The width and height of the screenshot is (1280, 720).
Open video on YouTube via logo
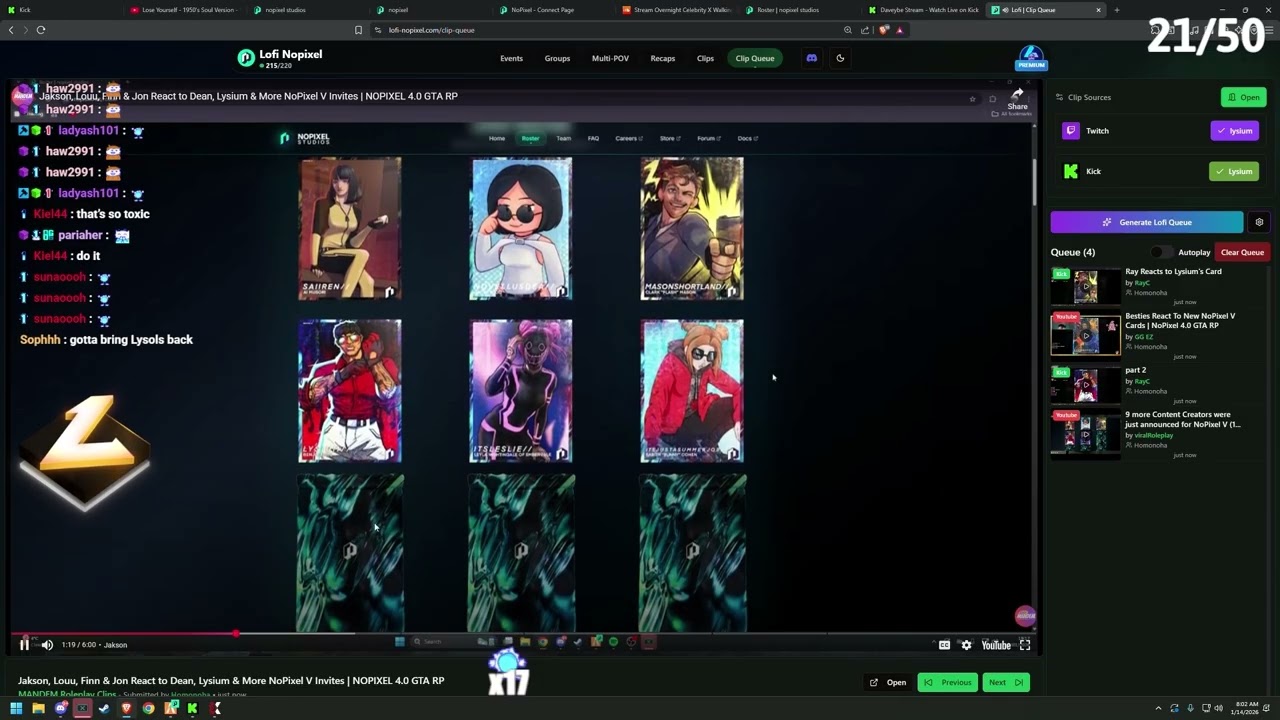[996, 645]
